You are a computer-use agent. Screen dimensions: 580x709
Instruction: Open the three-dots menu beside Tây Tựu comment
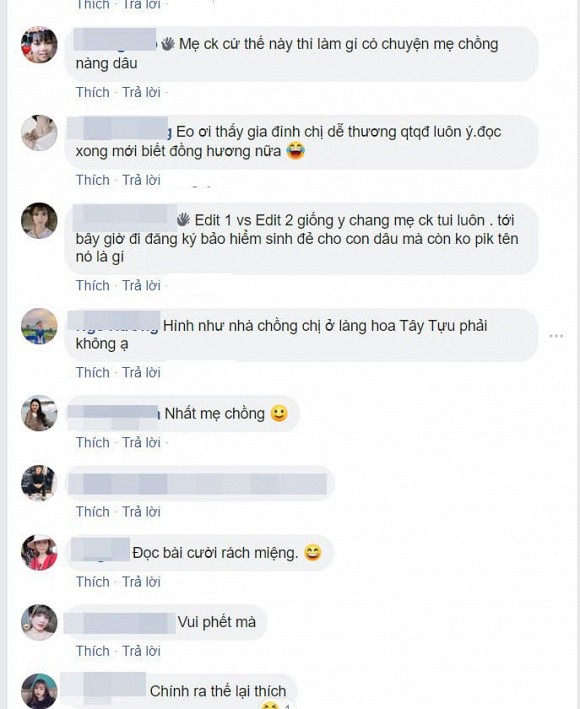(x=556, y=336)
